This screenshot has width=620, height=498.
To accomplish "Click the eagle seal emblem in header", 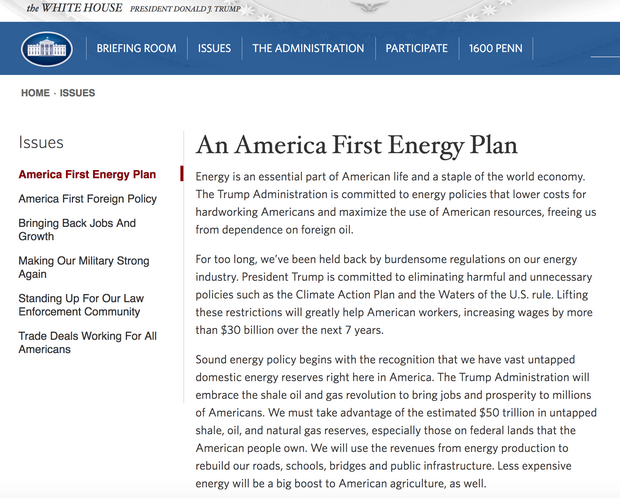I will (369, 6).
